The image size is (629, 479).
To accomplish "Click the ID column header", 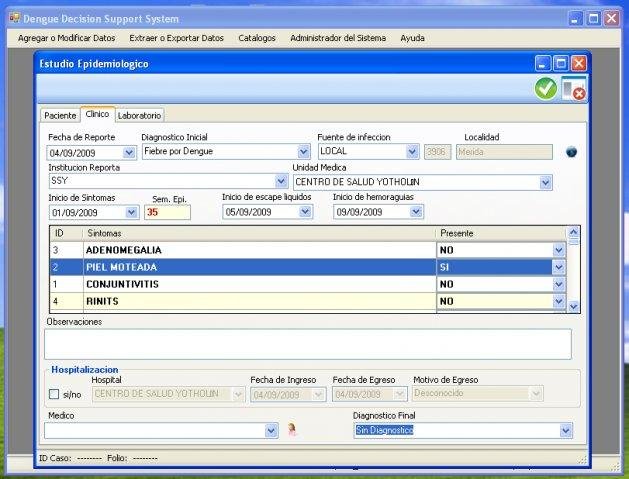I will click(66, 233).
